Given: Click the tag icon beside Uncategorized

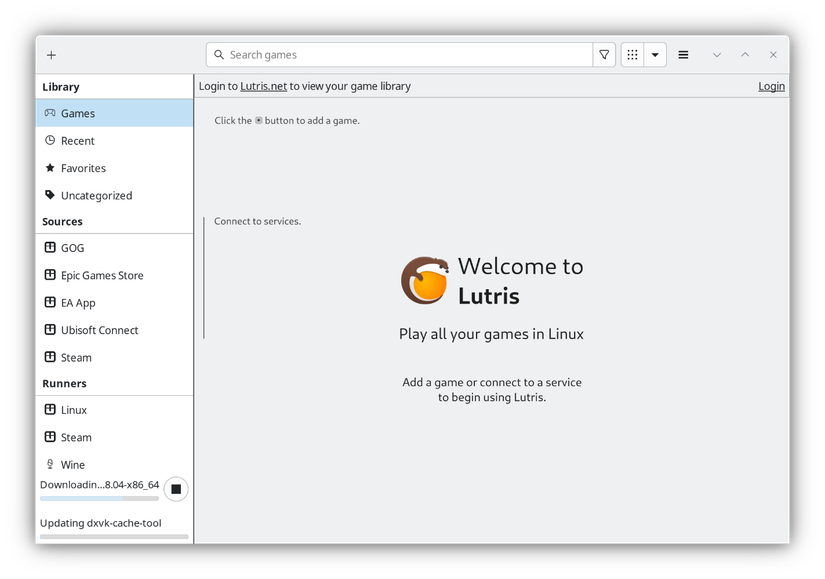Looking at the screenshot, I should (x=50, y=195).
